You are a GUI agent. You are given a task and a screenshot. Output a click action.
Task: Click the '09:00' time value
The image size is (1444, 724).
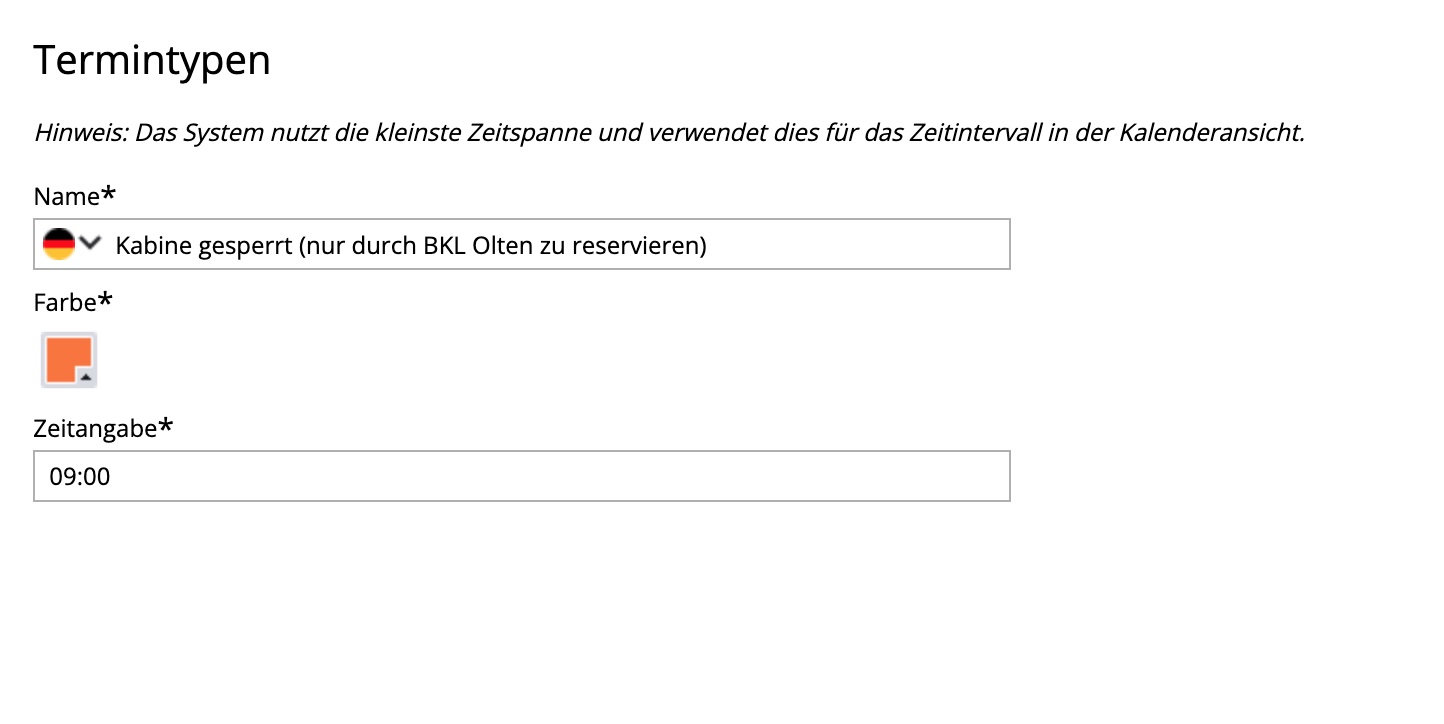coord(80,477)
